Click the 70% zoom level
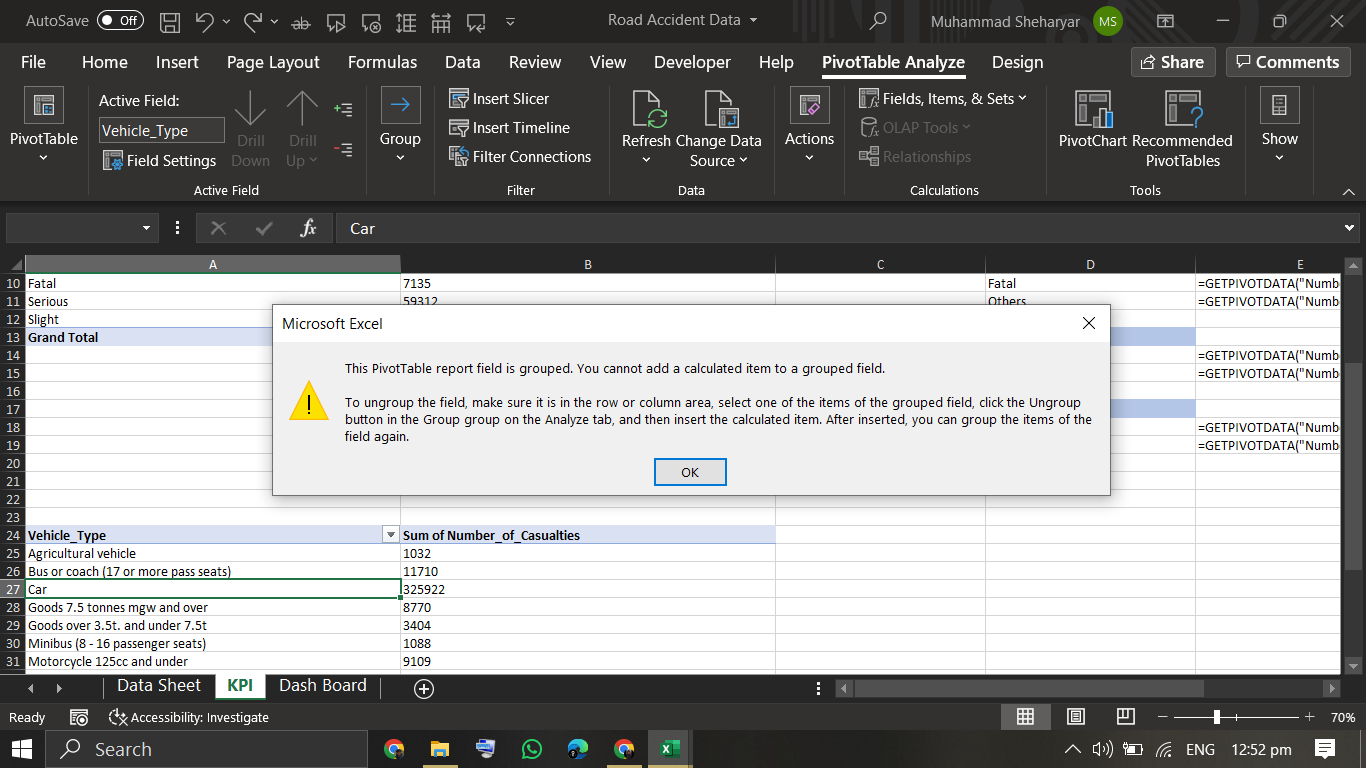Image resolution: width=1366 pixels, height=768 pixels. (x=1343, y=718)
